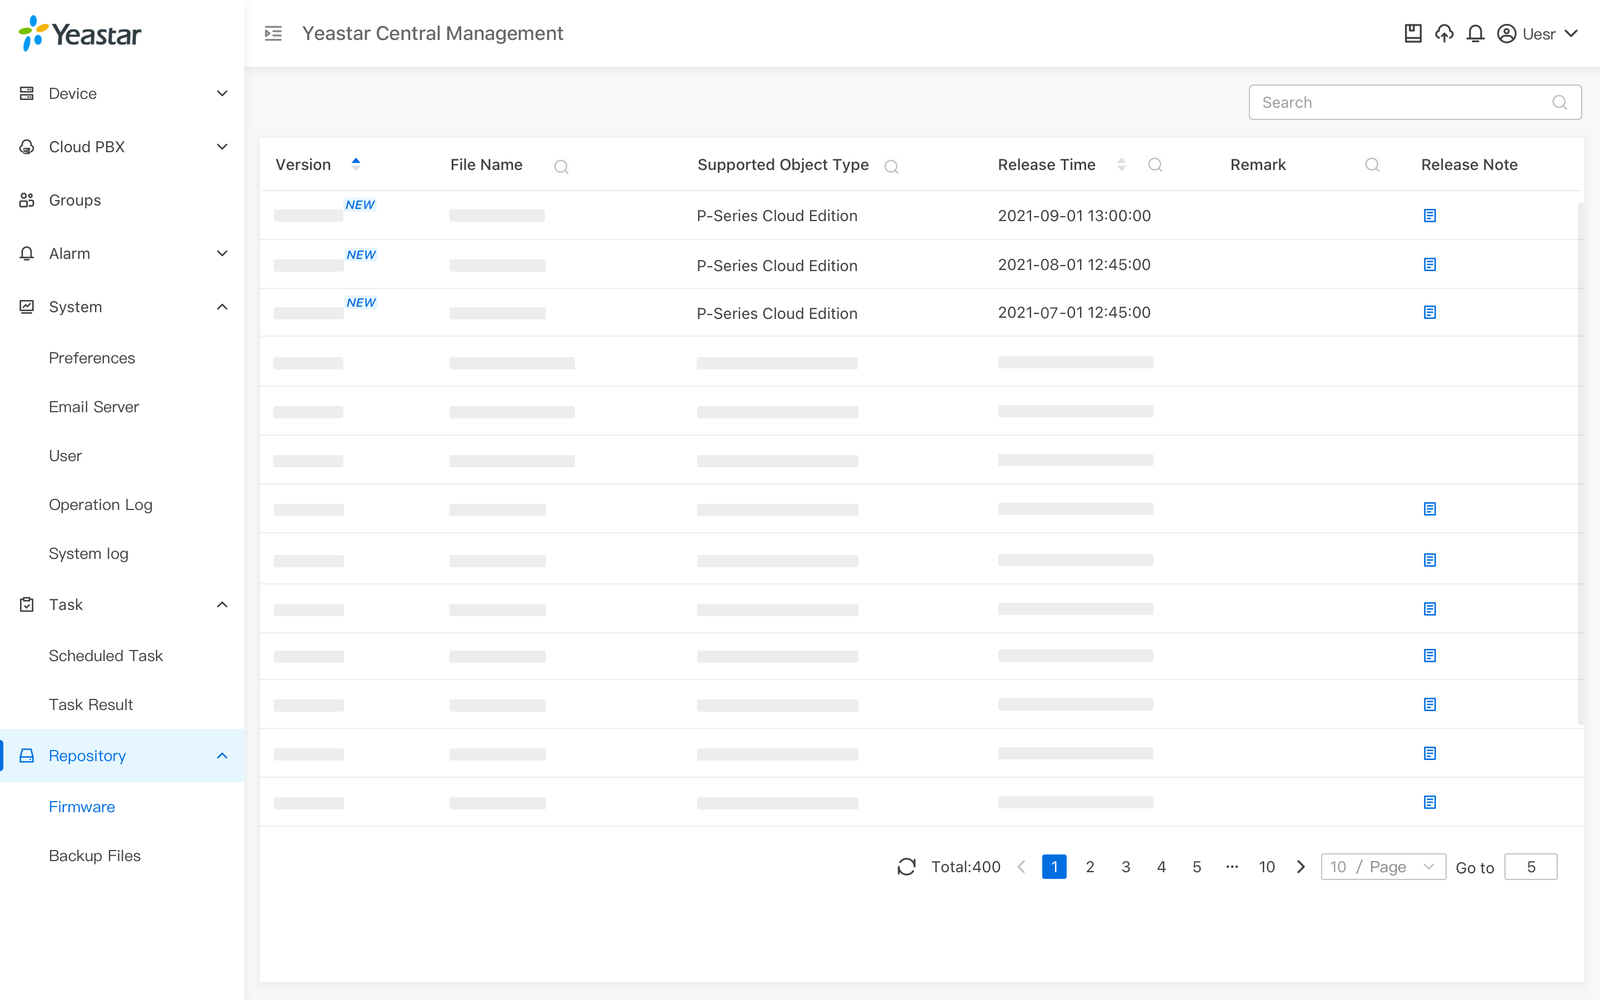This screenshot has height=1000, width=1600.
Task: Expand the Alarm menu chevron
Action: click(x=222, y=253)
